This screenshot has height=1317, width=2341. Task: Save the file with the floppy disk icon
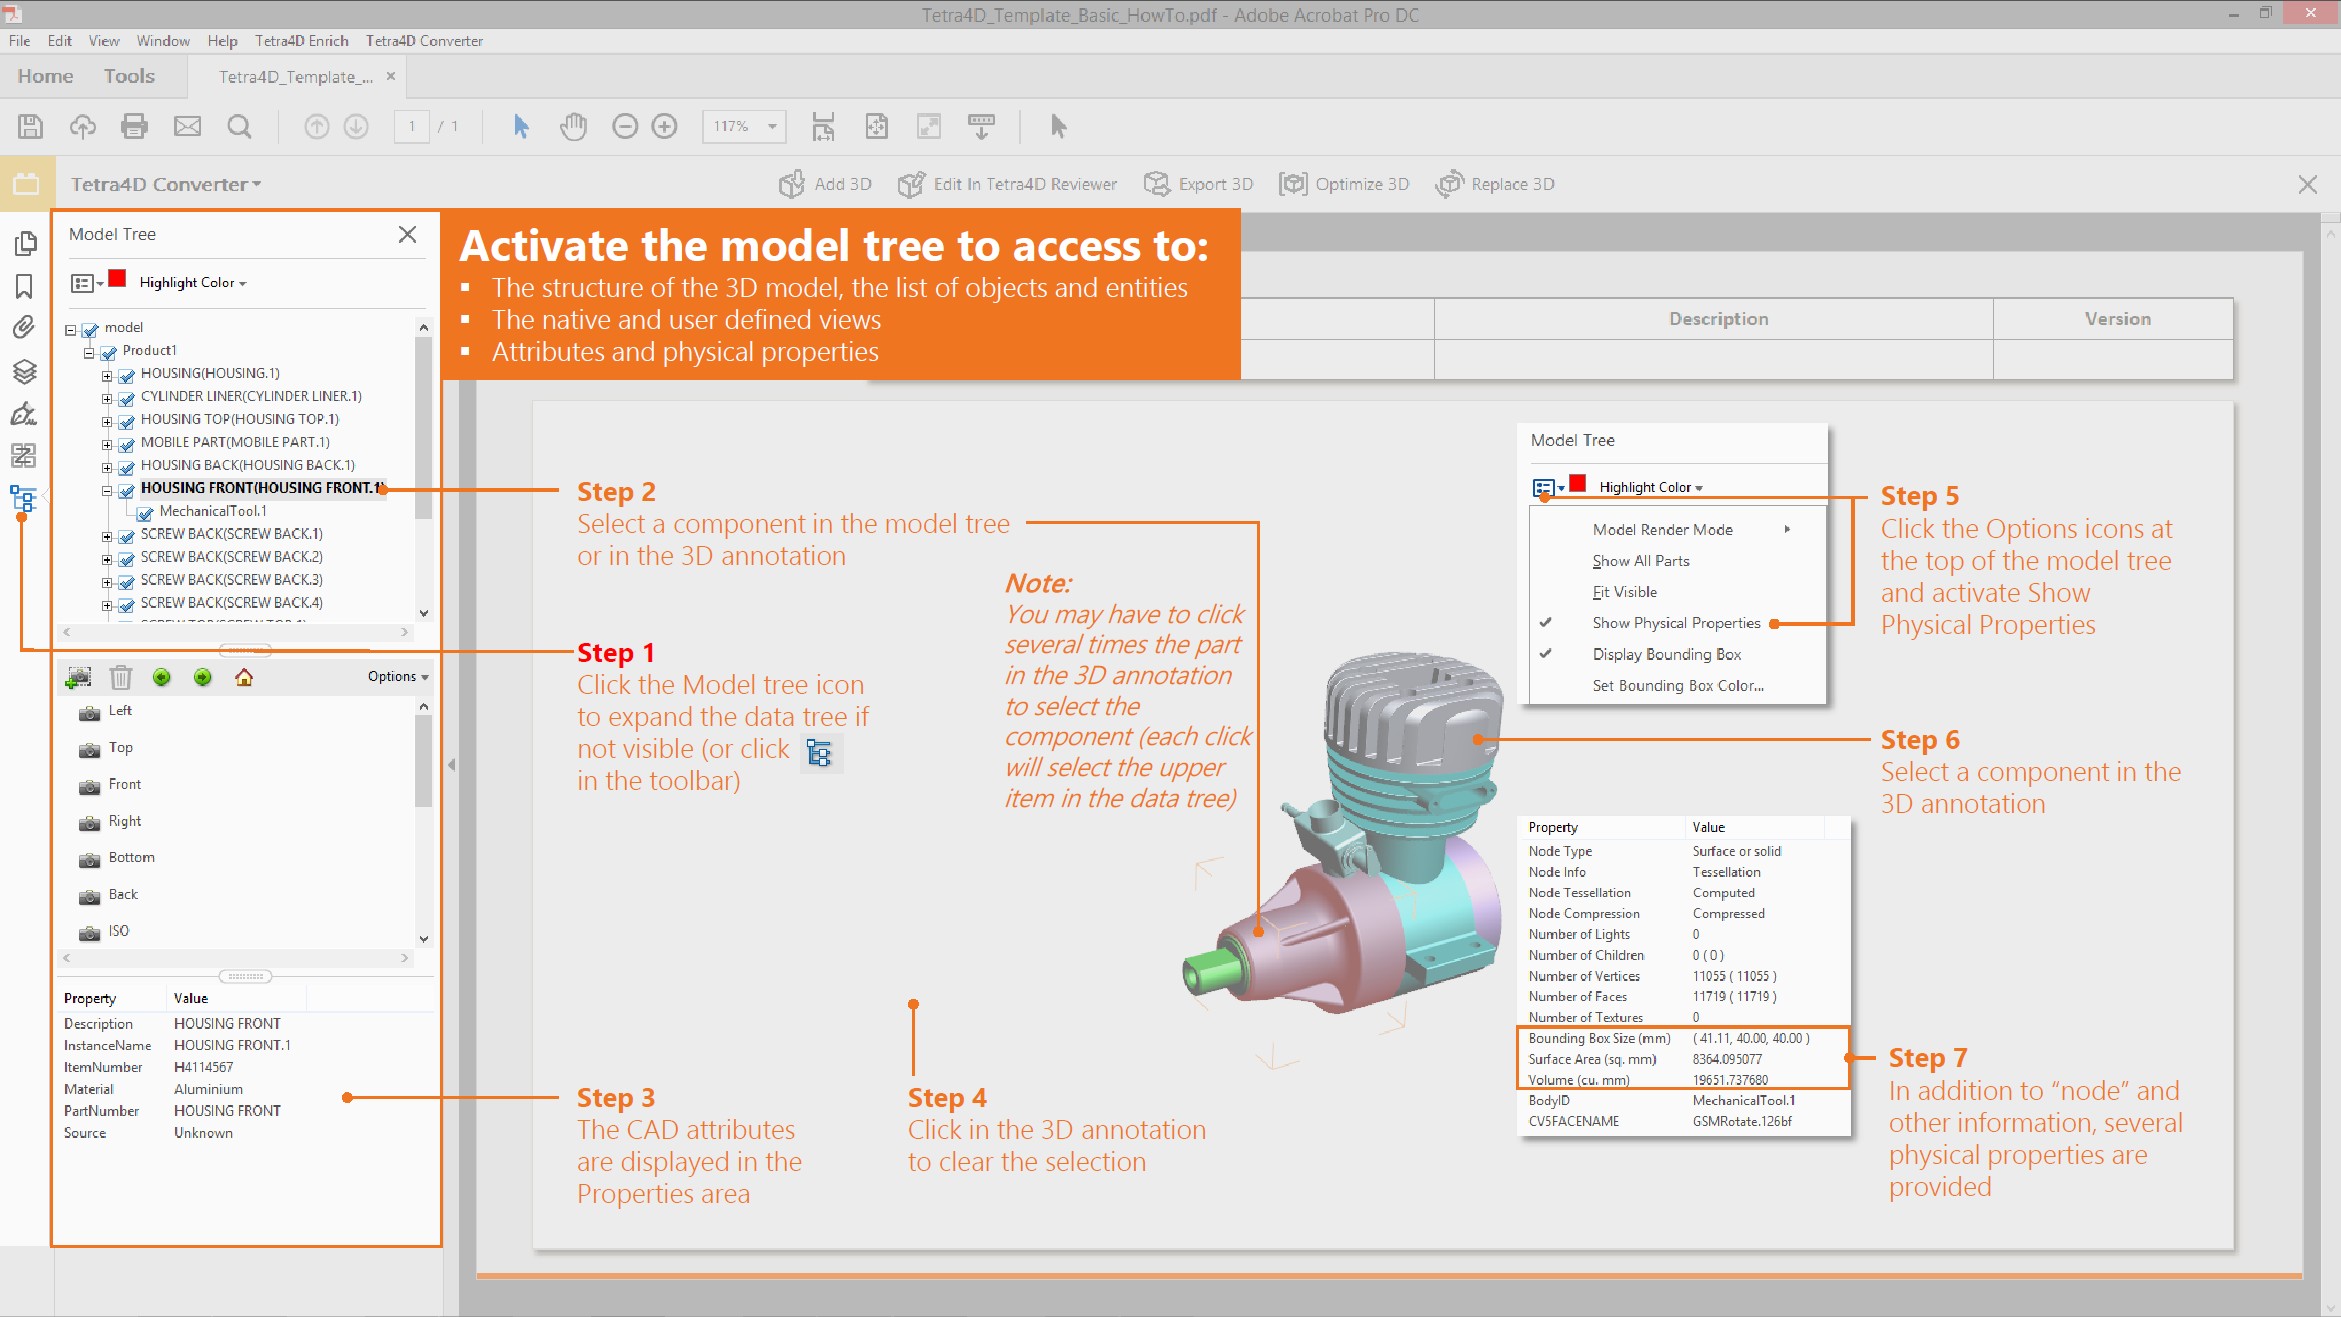coord(30,126)
